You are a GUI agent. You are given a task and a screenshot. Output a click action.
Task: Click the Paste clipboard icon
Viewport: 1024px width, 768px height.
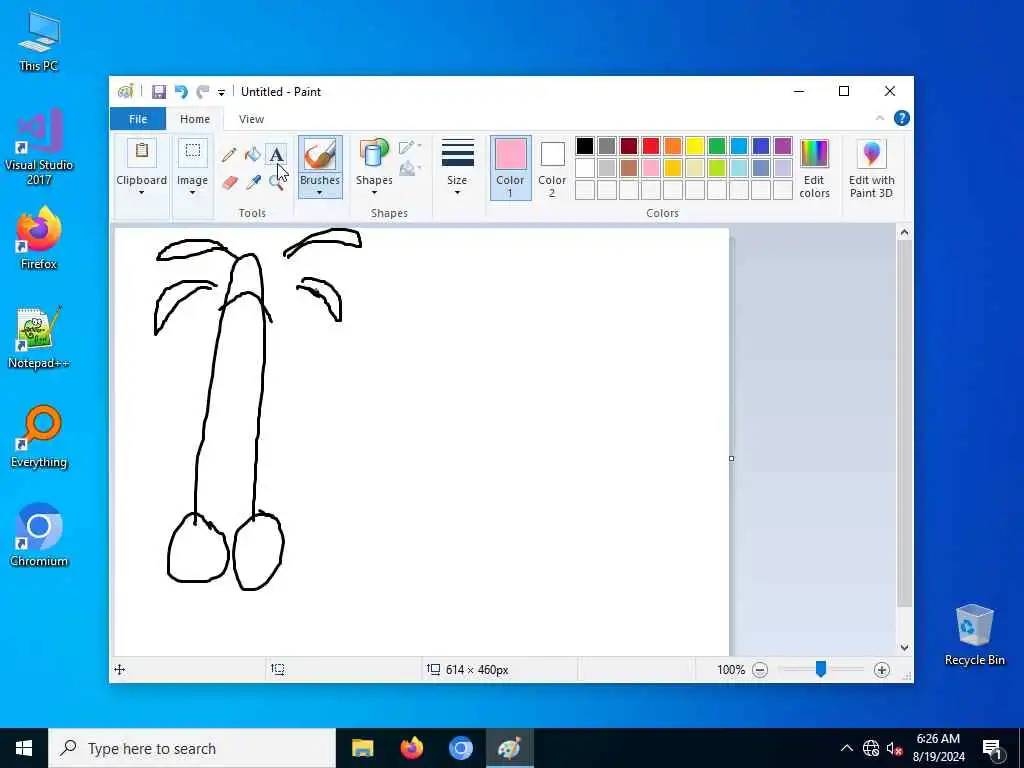tap(142, 153)
